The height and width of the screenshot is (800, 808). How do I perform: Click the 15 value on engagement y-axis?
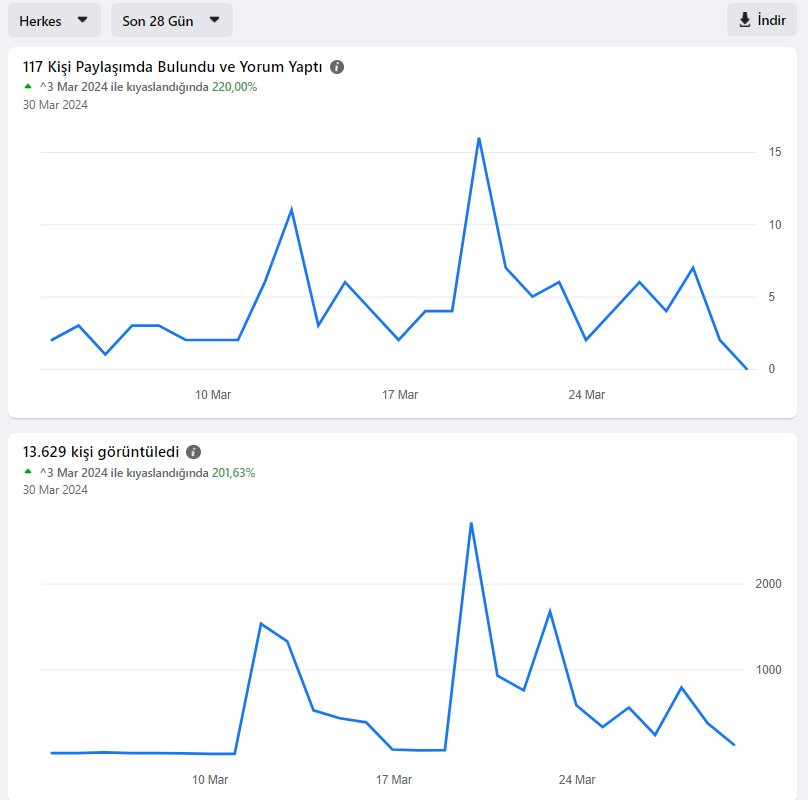(775, 152)
